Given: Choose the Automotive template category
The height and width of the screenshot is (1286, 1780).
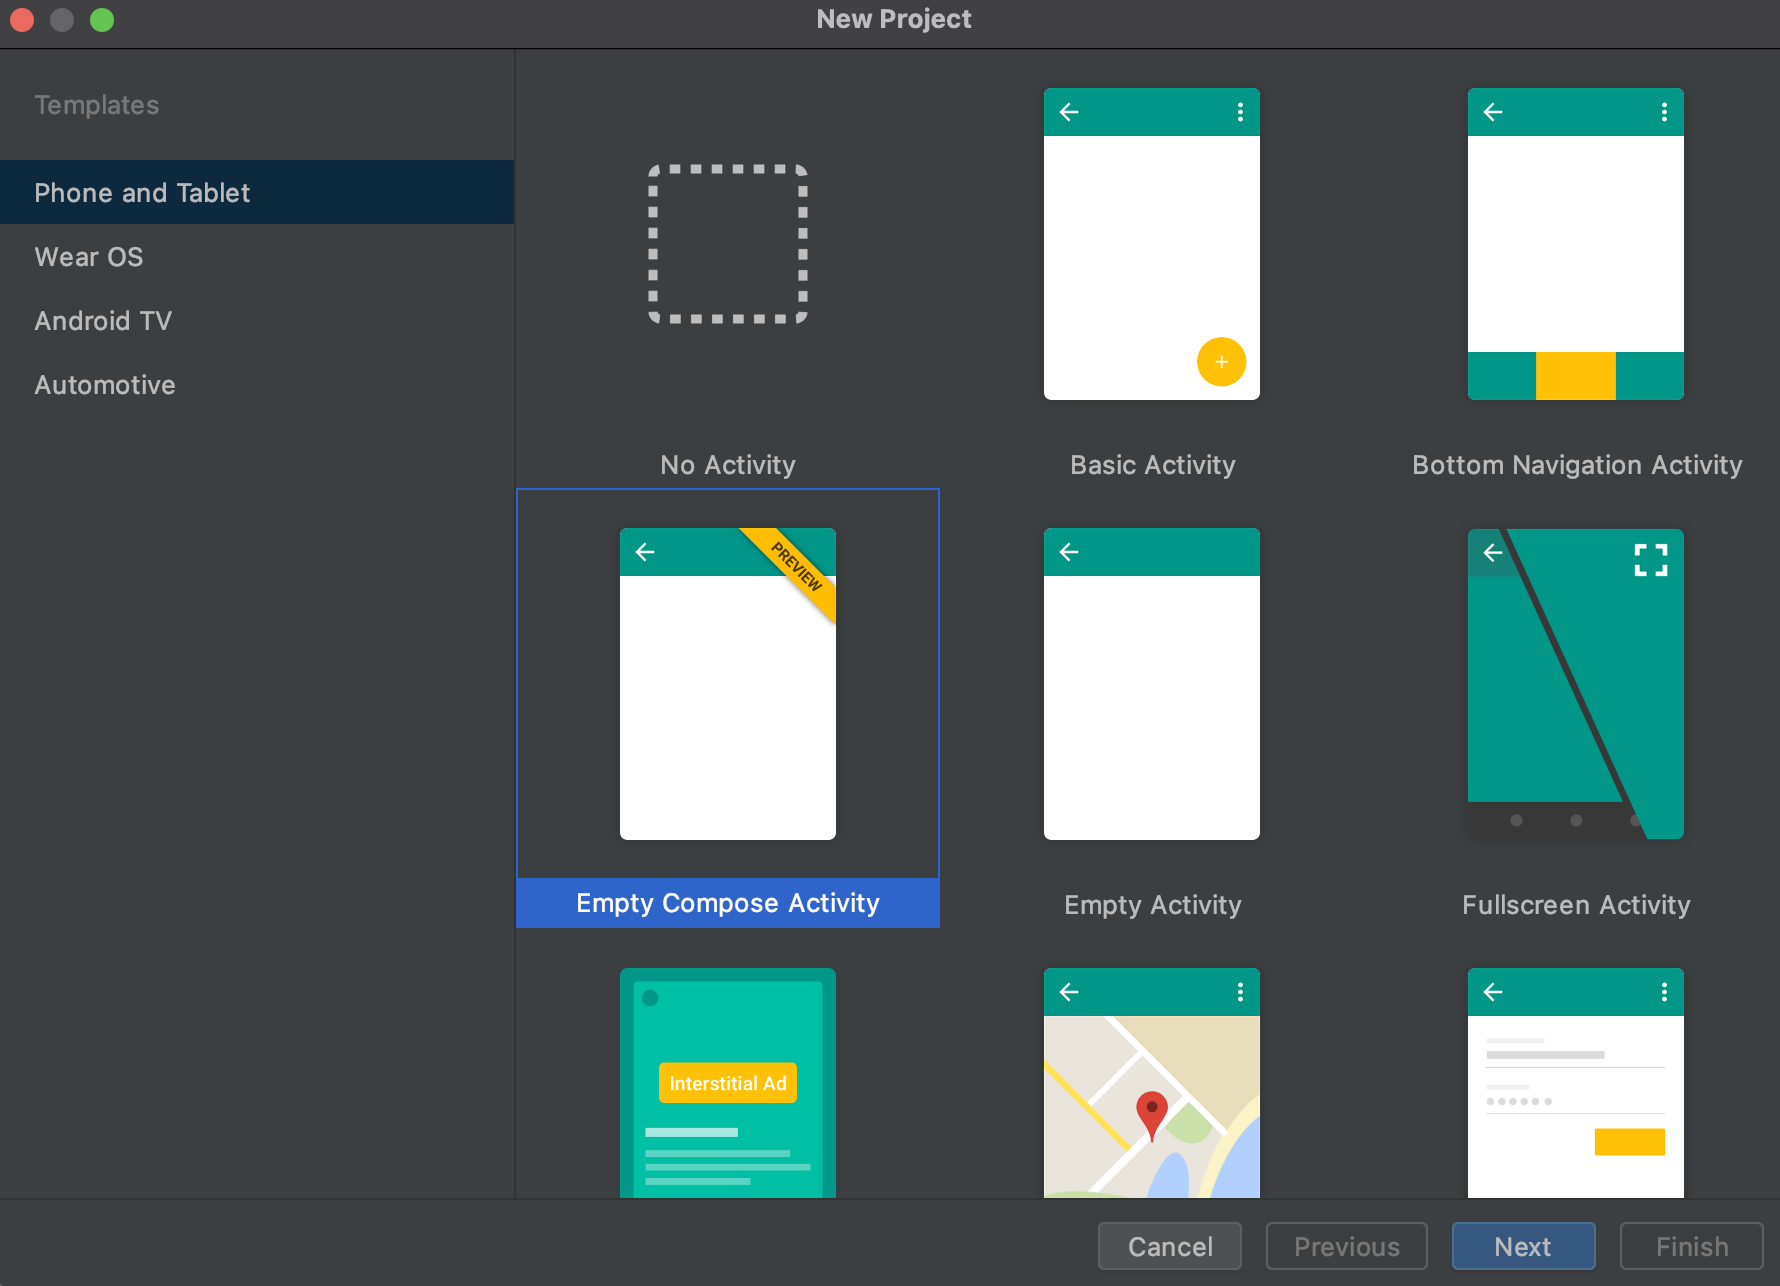Looking at the screenshot, I should [257, 384].
